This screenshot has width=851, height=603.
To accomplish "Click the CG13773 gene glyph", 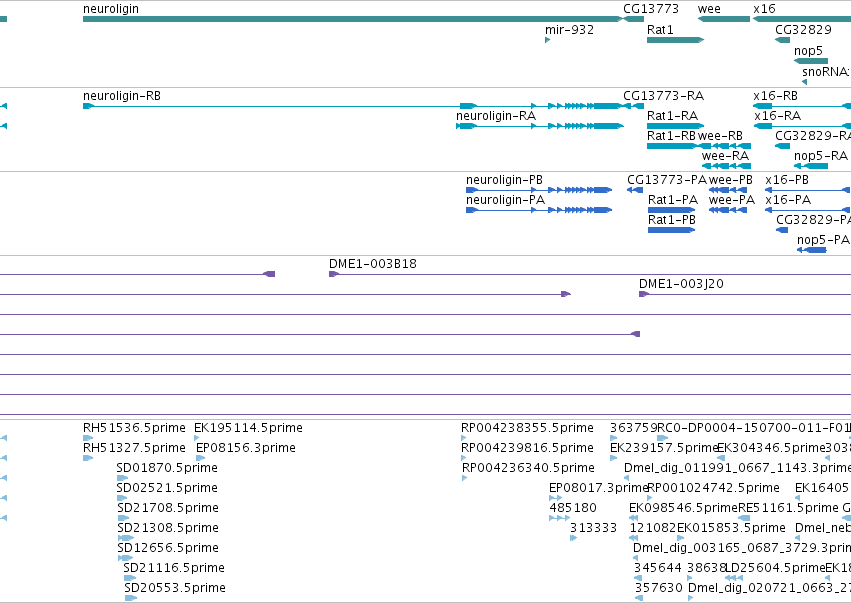I will pos(633,19).
